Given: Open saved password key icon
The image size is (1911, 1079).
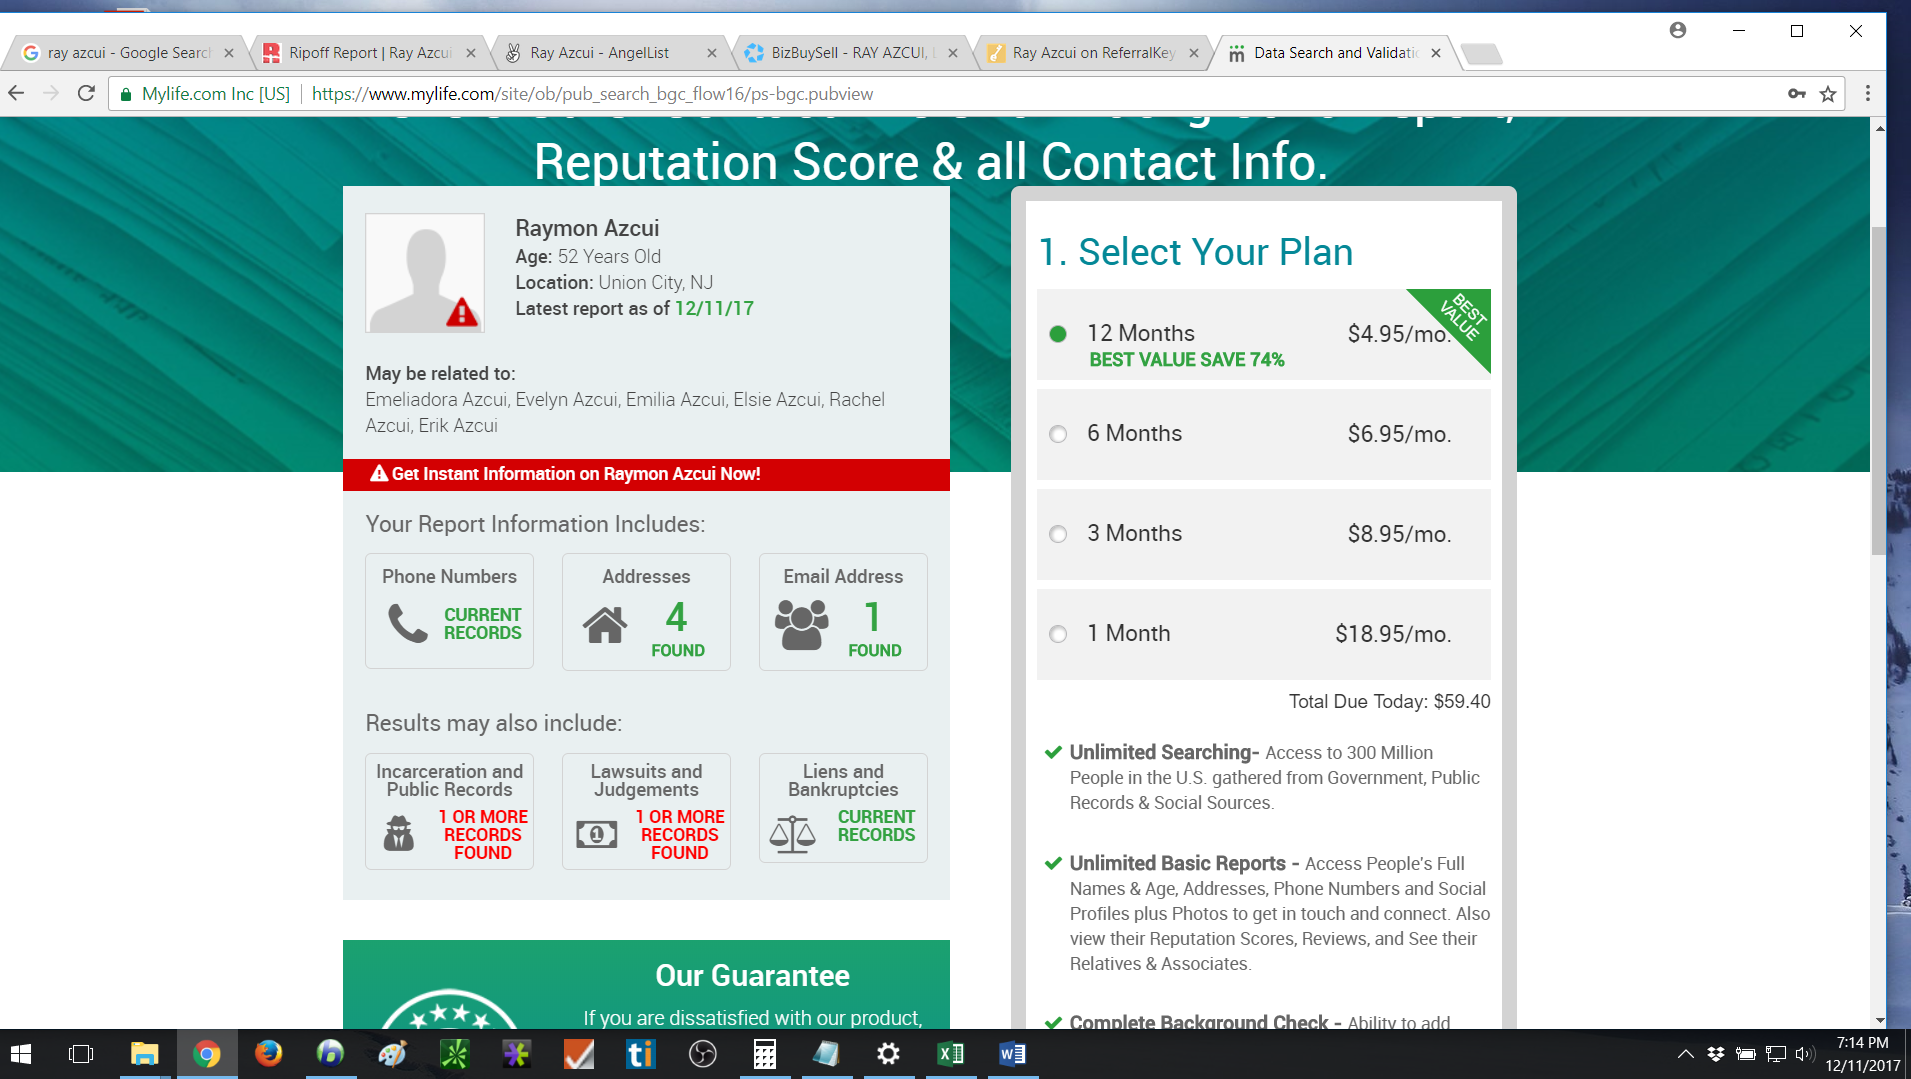Looking at the screenshot, I should click(1797, 94).
